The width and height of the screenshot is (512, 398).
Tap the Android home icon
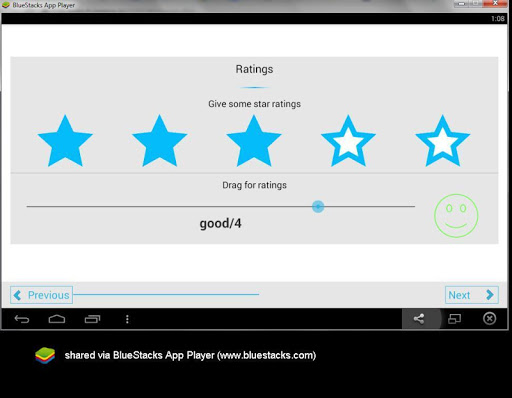tap(57, 319)
